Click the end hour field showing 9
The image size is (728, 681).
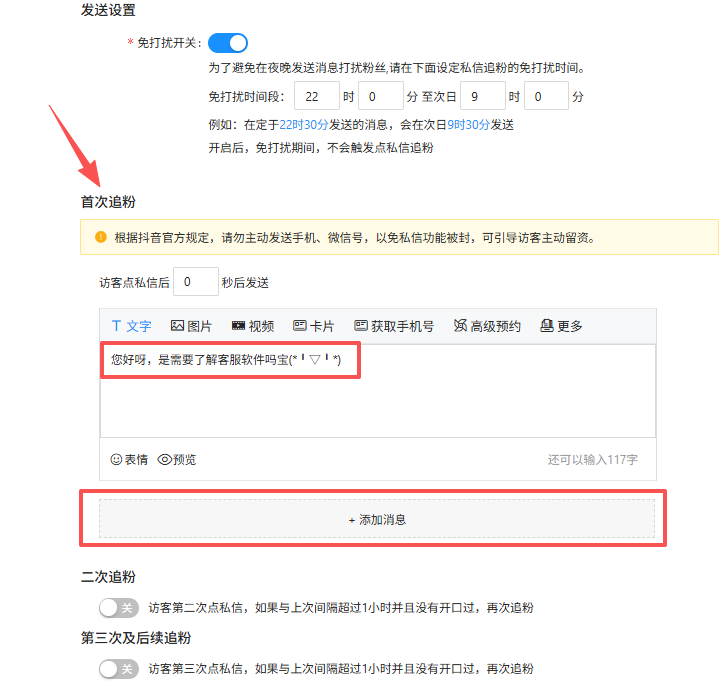(x=481, y=97)
